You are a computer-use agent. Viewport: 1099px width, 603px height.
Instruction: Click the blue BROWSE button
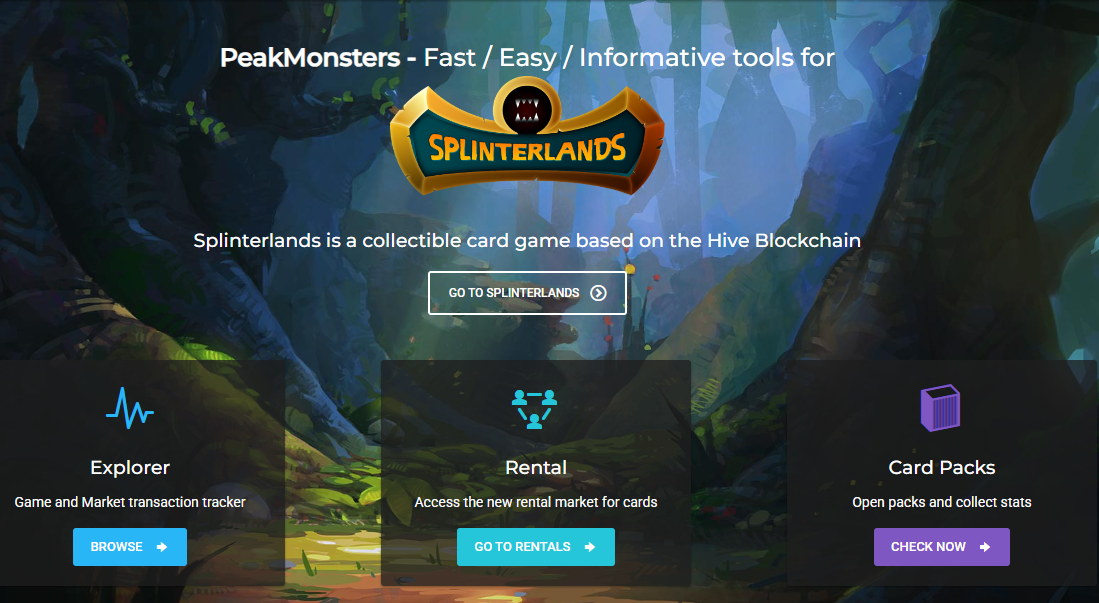point(130,547)
